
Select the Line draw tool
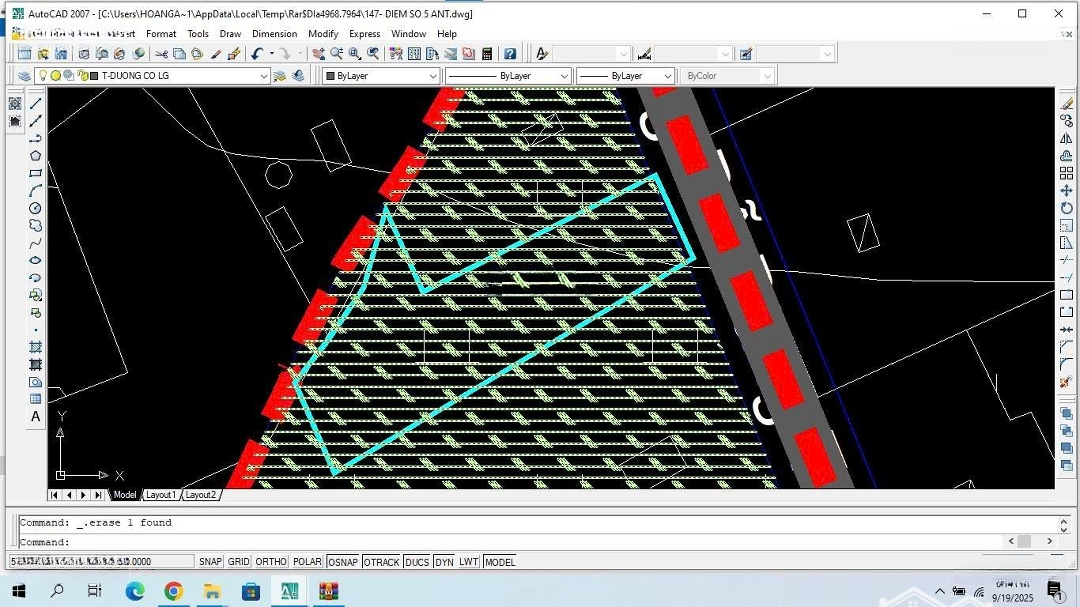coord(36,103)
